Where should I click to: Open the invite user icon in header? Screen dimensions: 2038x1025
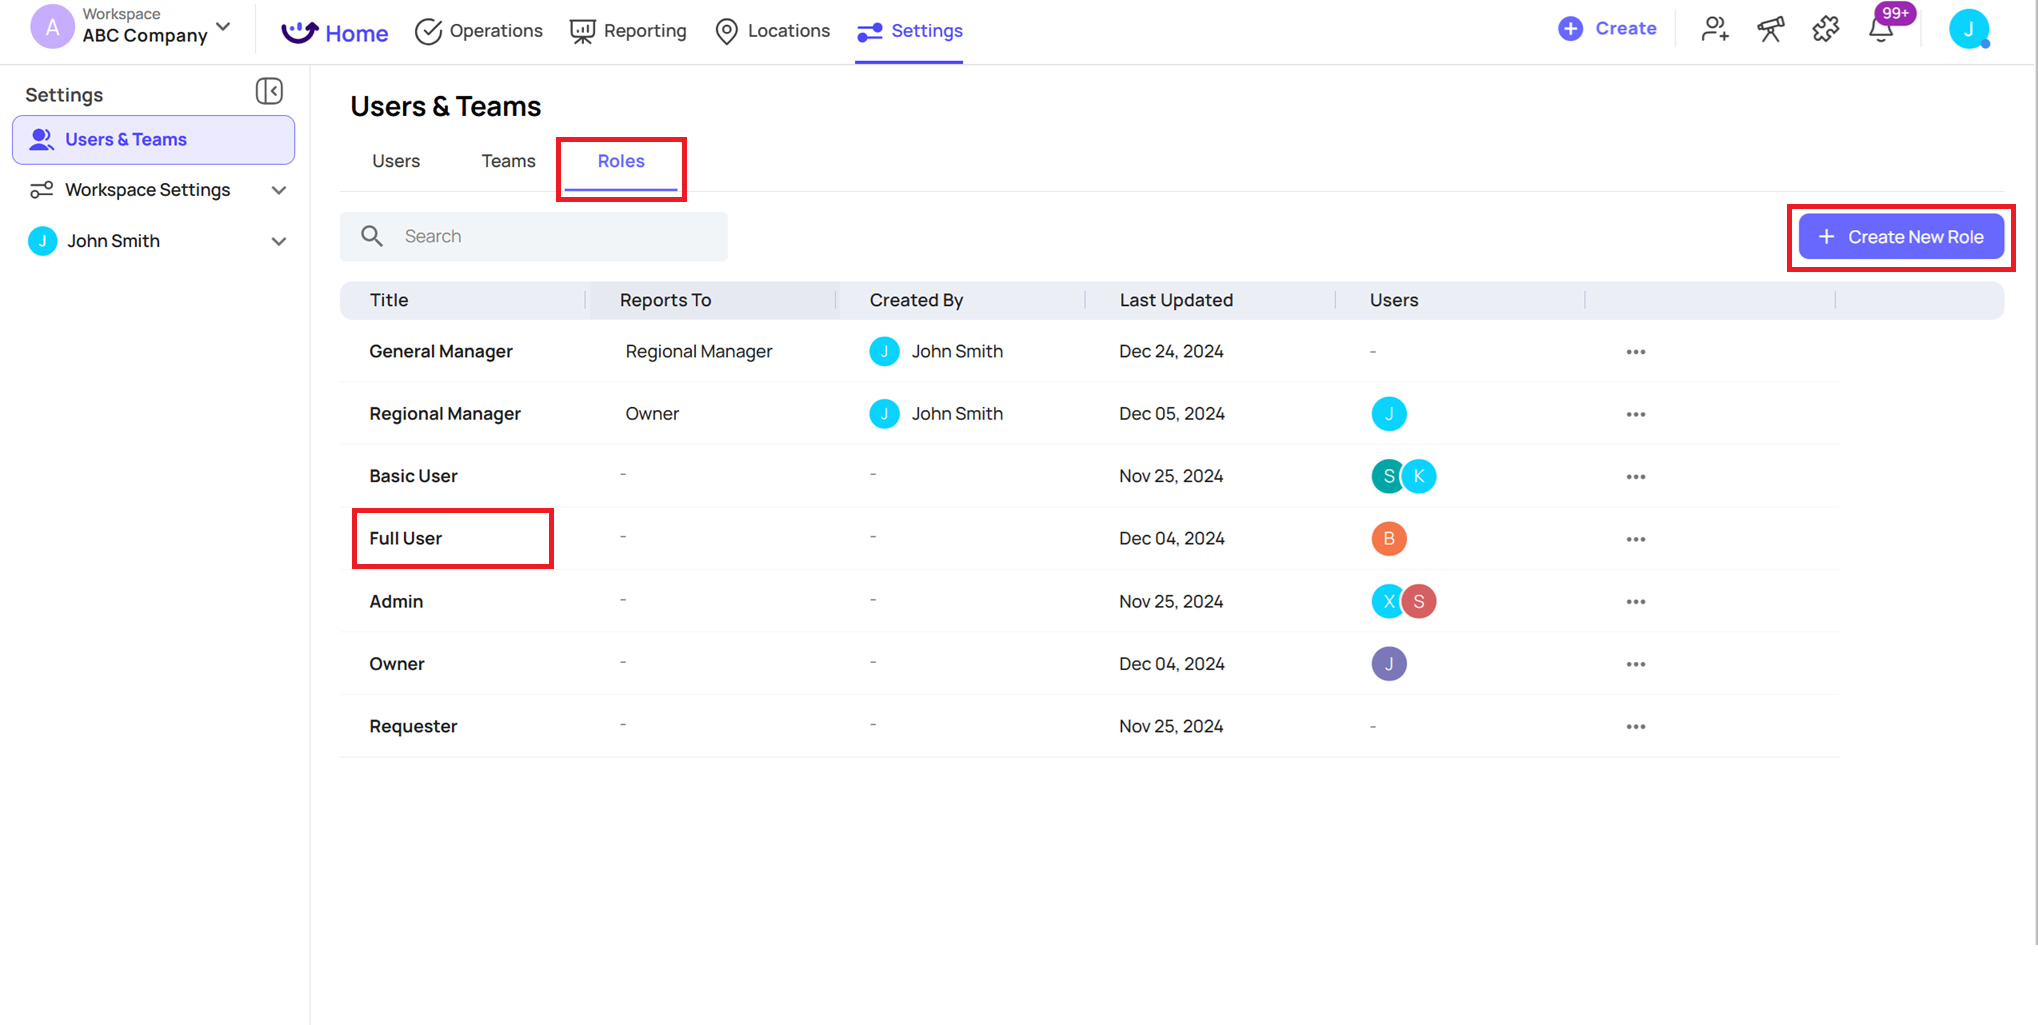(1715, 30)
